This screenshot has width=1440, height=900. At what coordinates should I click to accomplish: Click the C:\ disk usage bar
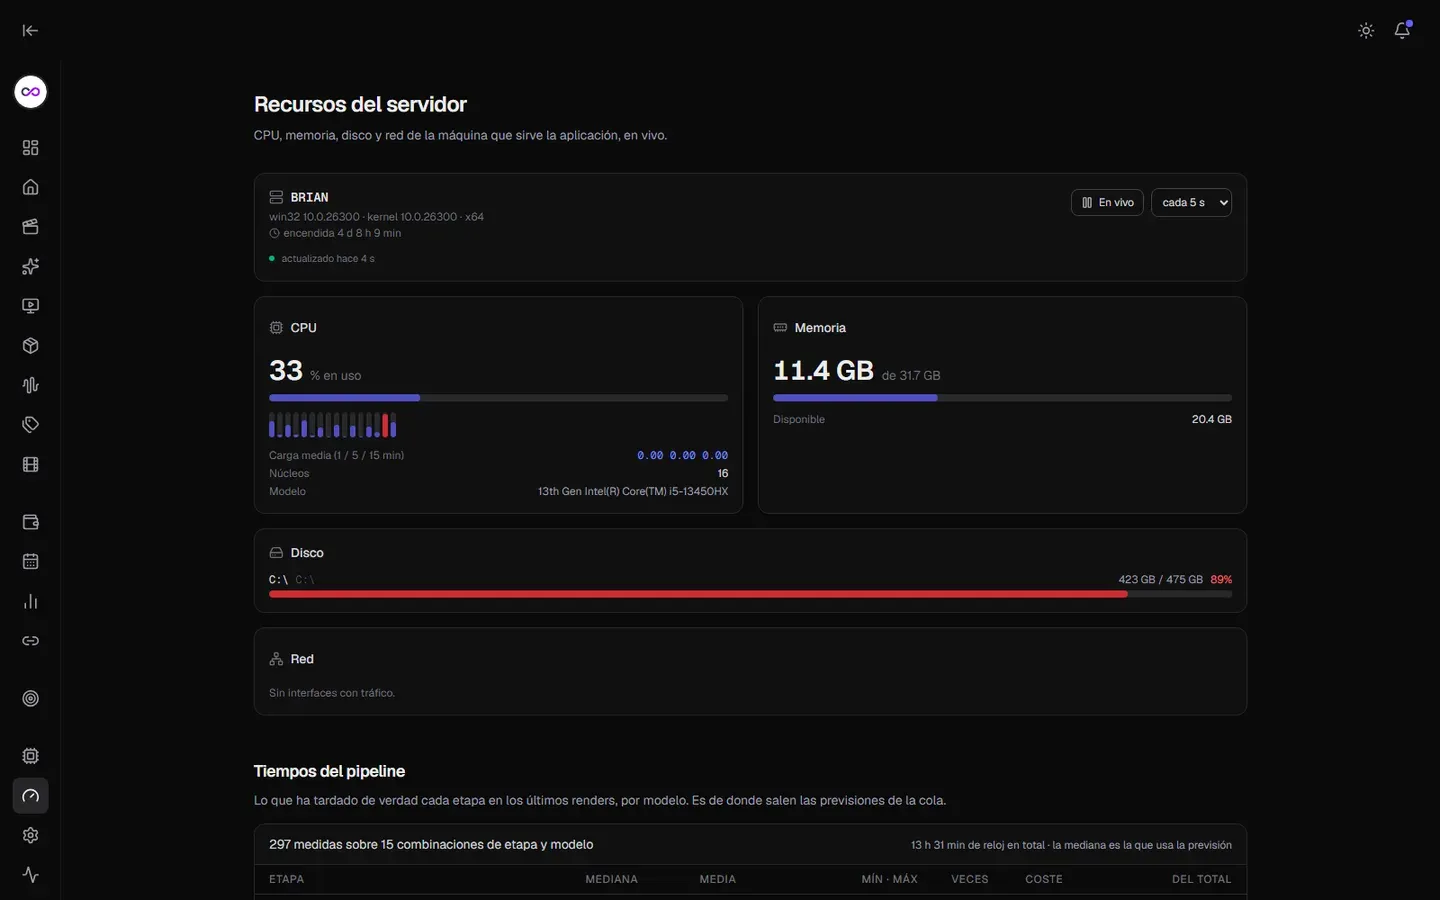750,594
